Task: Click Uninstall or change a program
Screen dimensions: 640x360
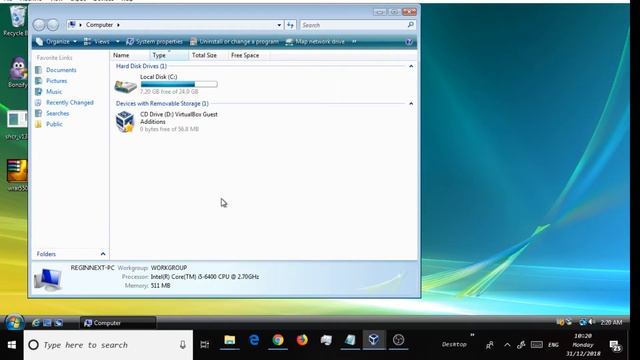Action: [234, 42]
